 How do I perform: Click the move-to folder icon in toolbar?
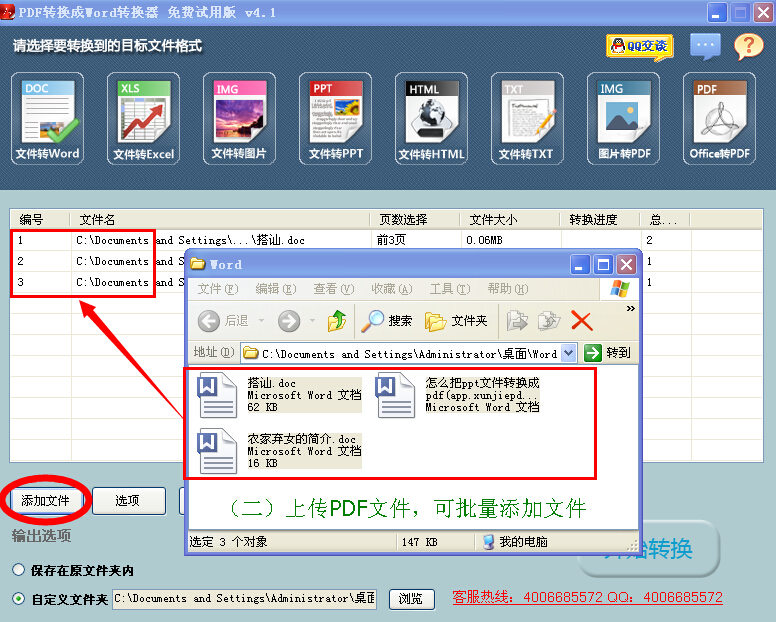click(x=518, y=321)
